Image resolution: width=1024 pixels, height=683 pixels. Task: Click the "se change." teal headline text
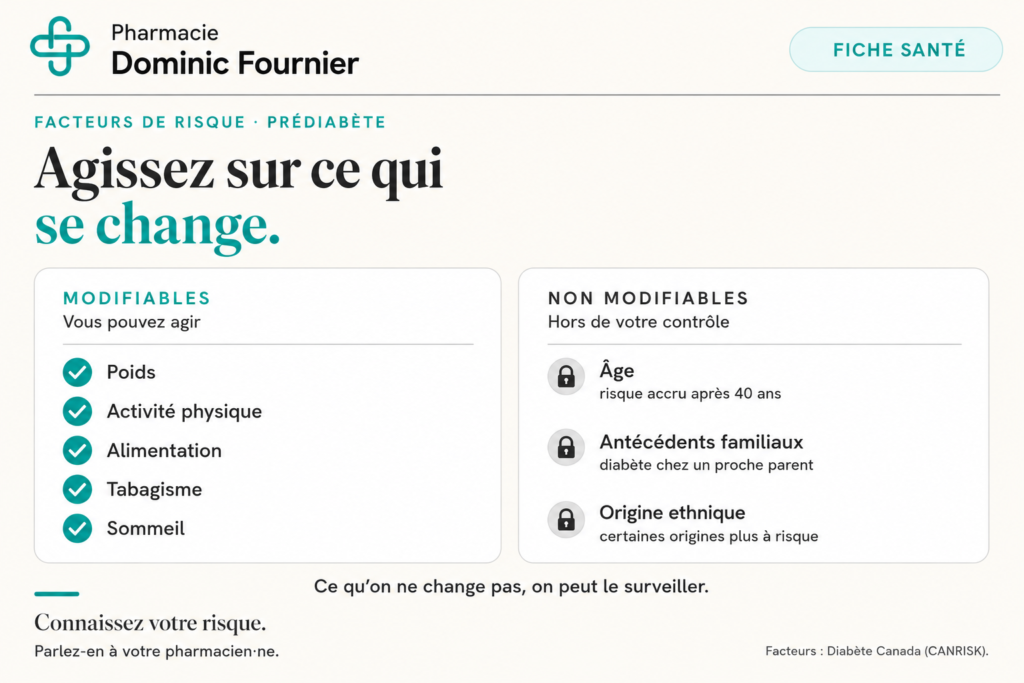tap(157, 226)
